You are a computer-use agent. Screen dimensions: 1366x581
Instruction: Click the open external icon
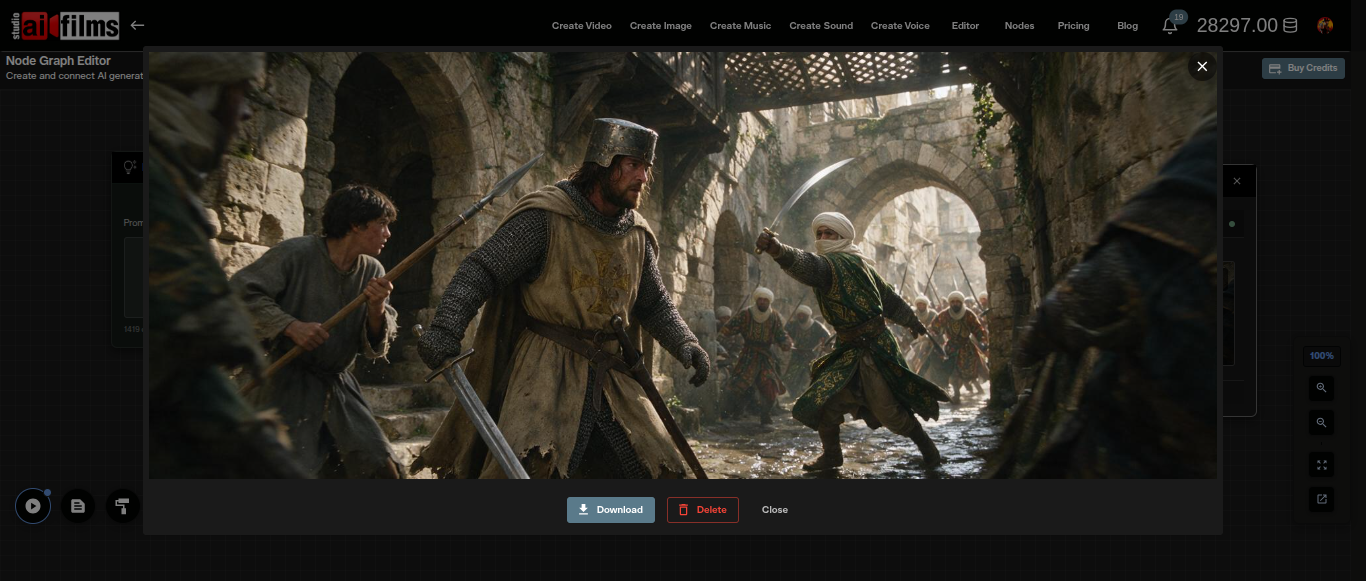pyautogui.click(x=1321, y=499)
